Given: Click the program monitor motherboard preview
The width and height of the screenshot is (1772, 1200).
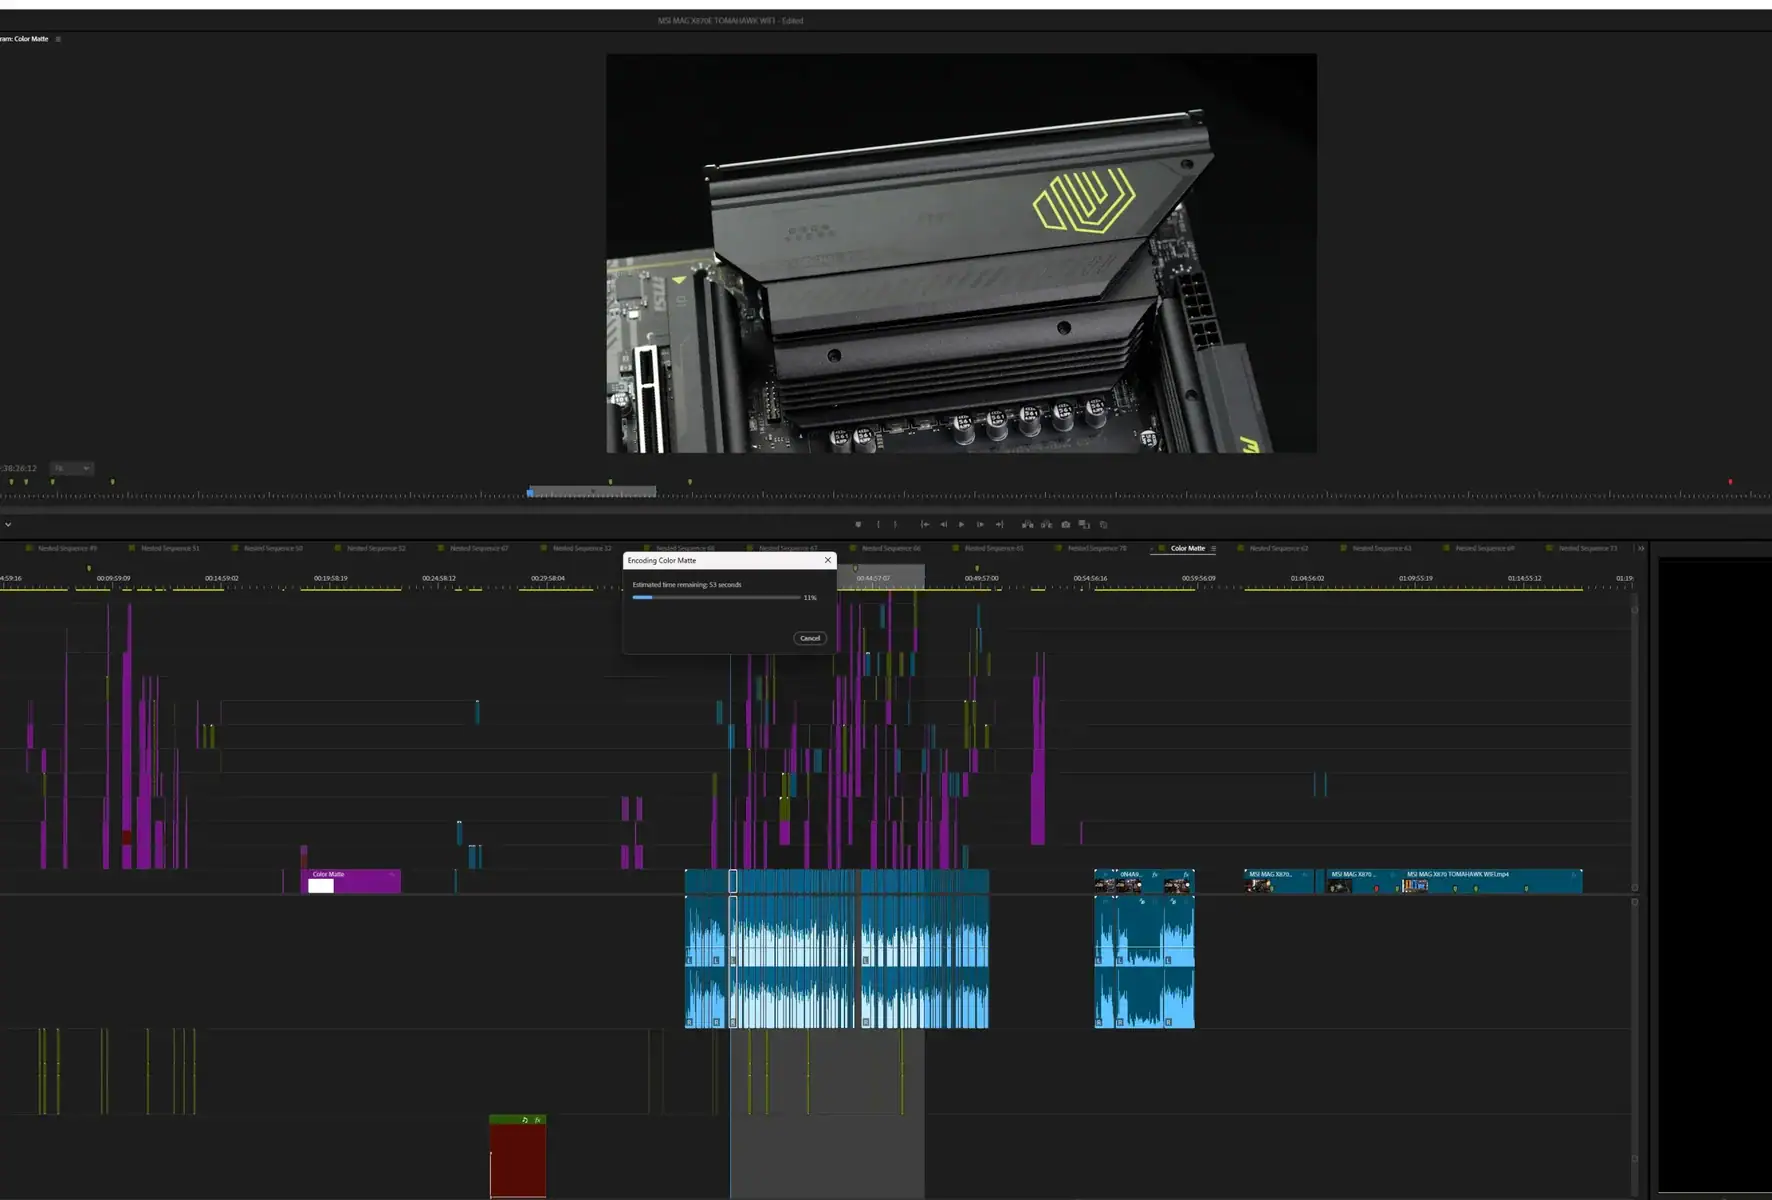Looking at the screenshot, I should point(961,253).
